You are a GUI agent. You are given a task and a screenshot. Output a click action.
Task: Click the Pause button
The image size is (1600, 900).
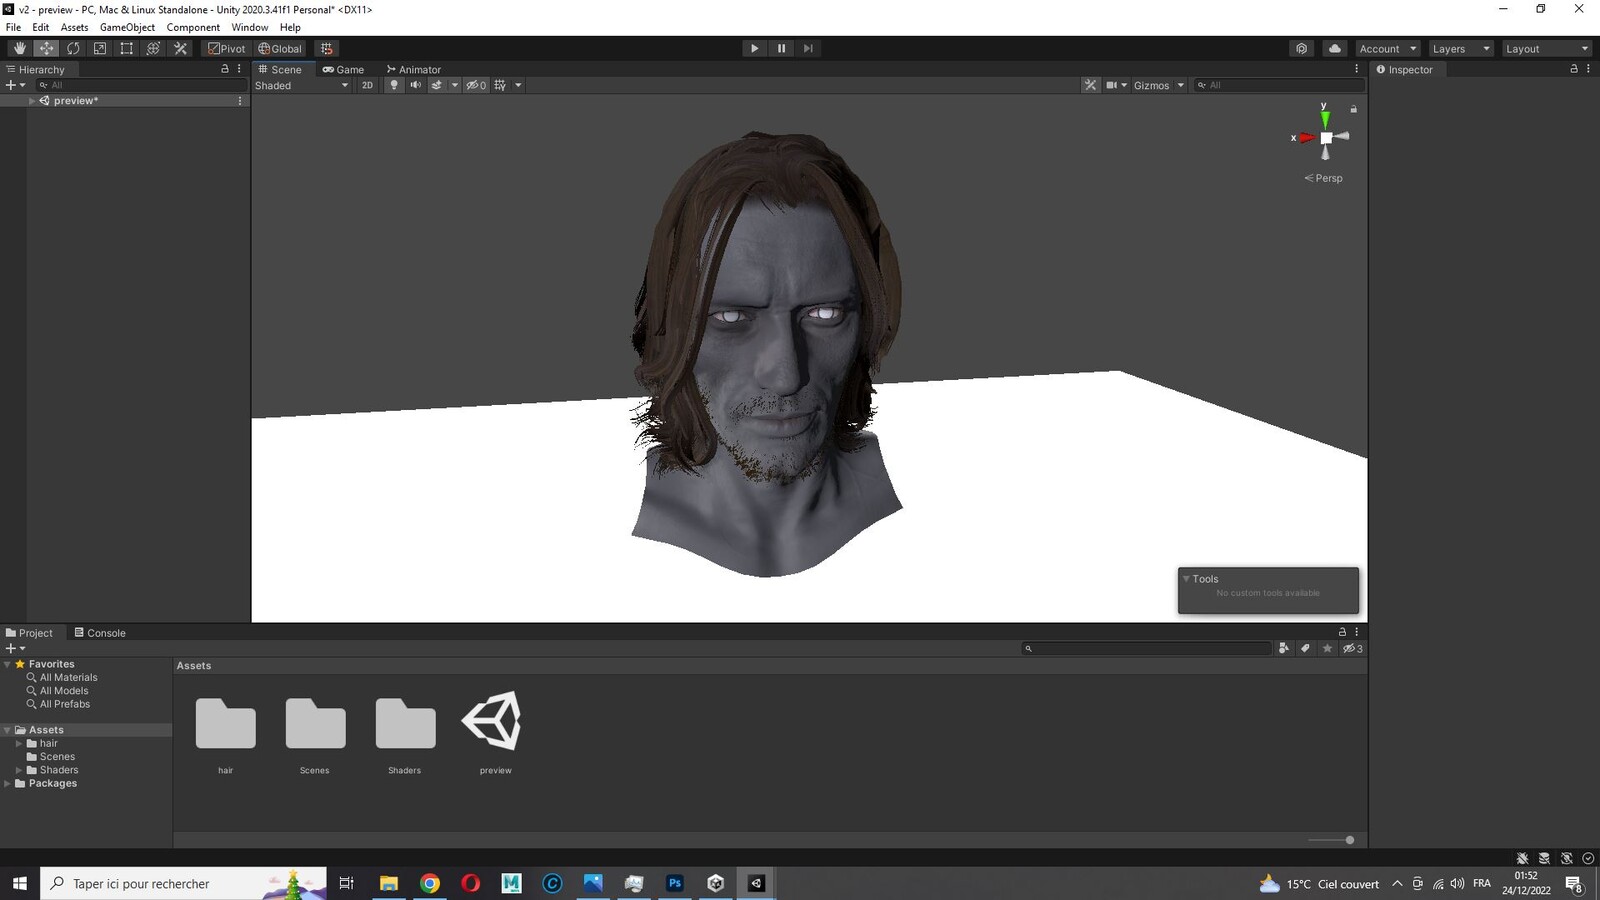781,48
